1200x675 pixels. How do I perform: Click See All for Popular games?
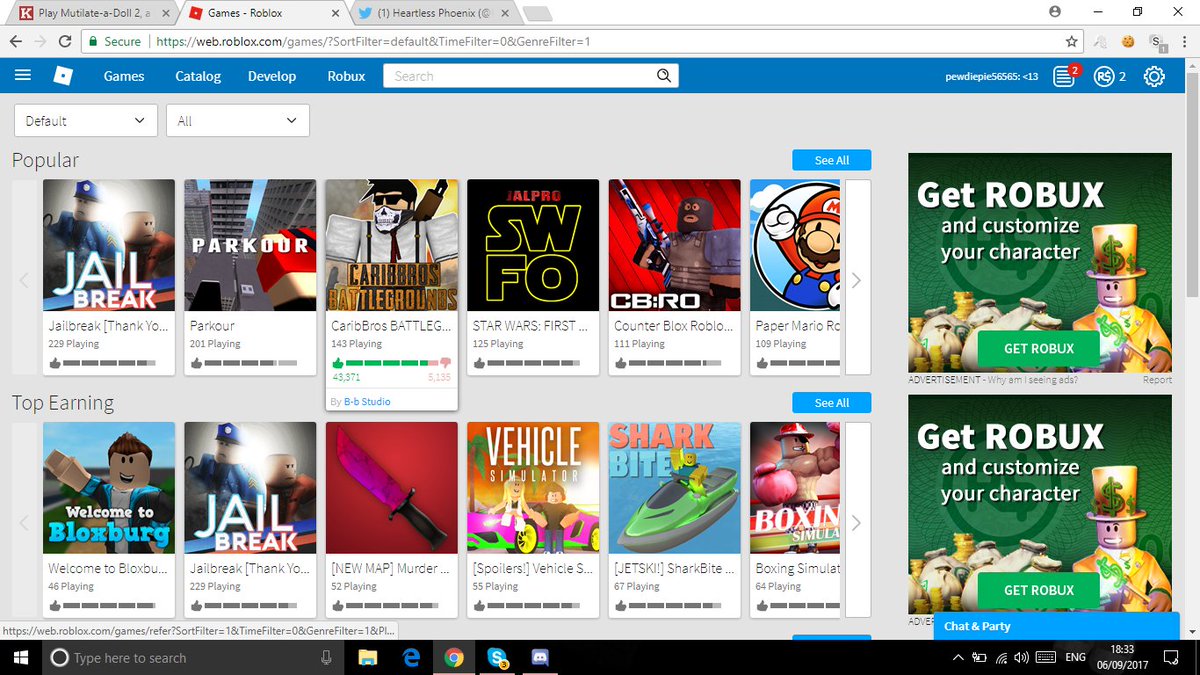click(831, 160)
